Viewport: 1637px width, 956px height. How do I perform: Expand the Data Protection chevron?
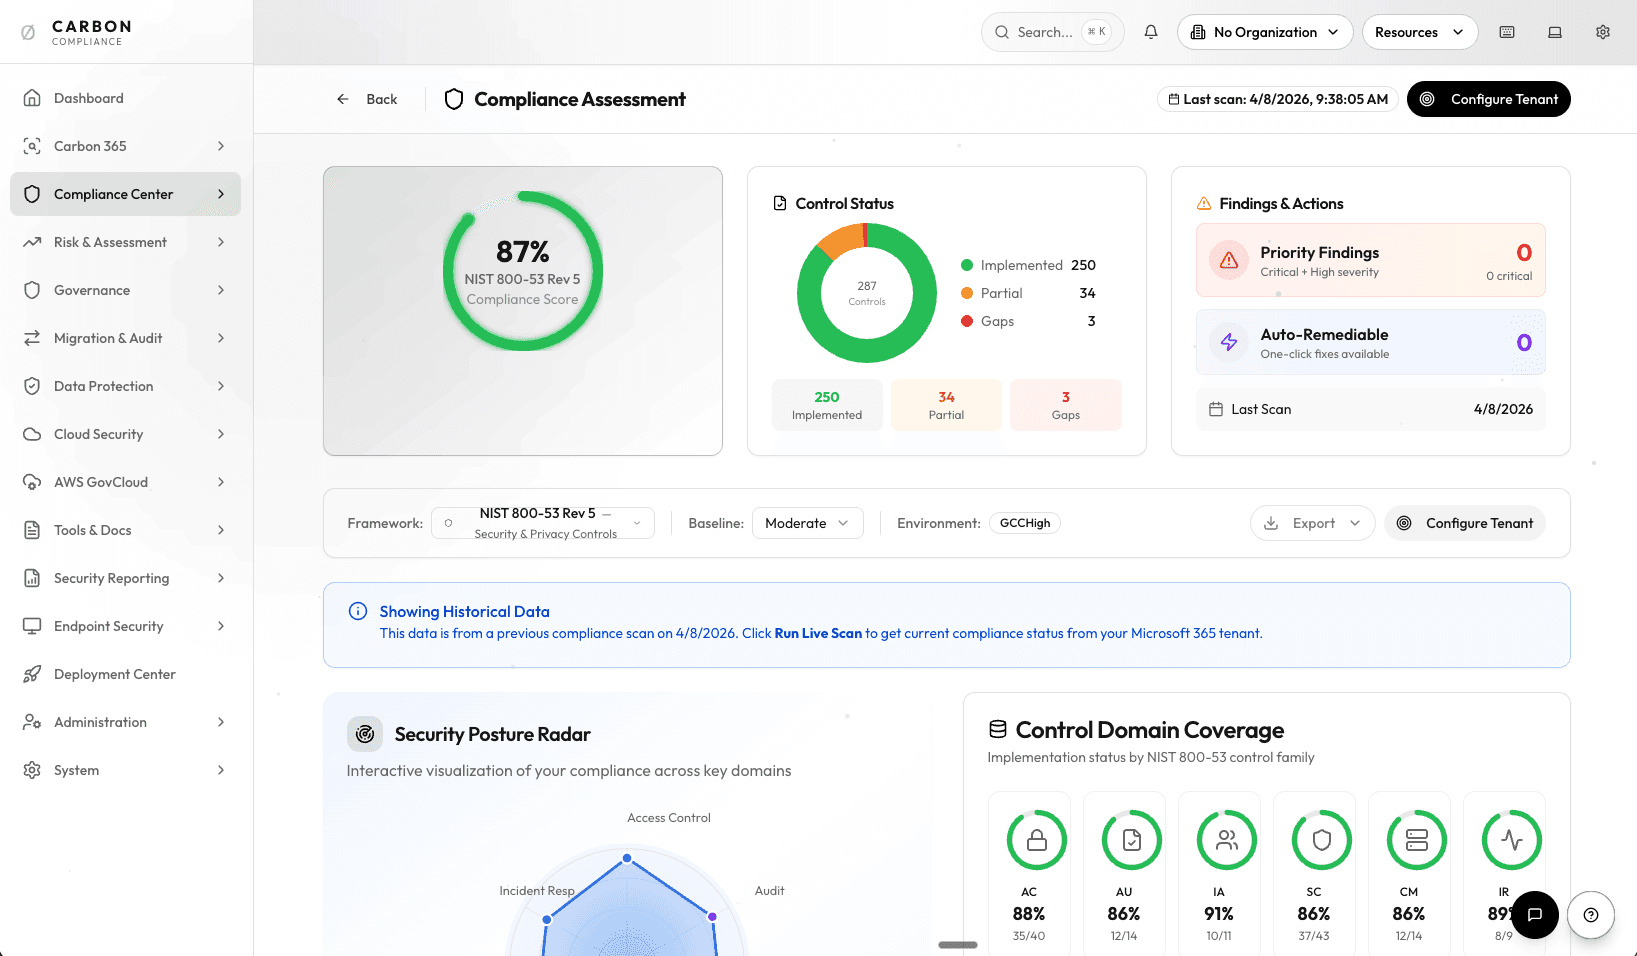pos(221,386)
